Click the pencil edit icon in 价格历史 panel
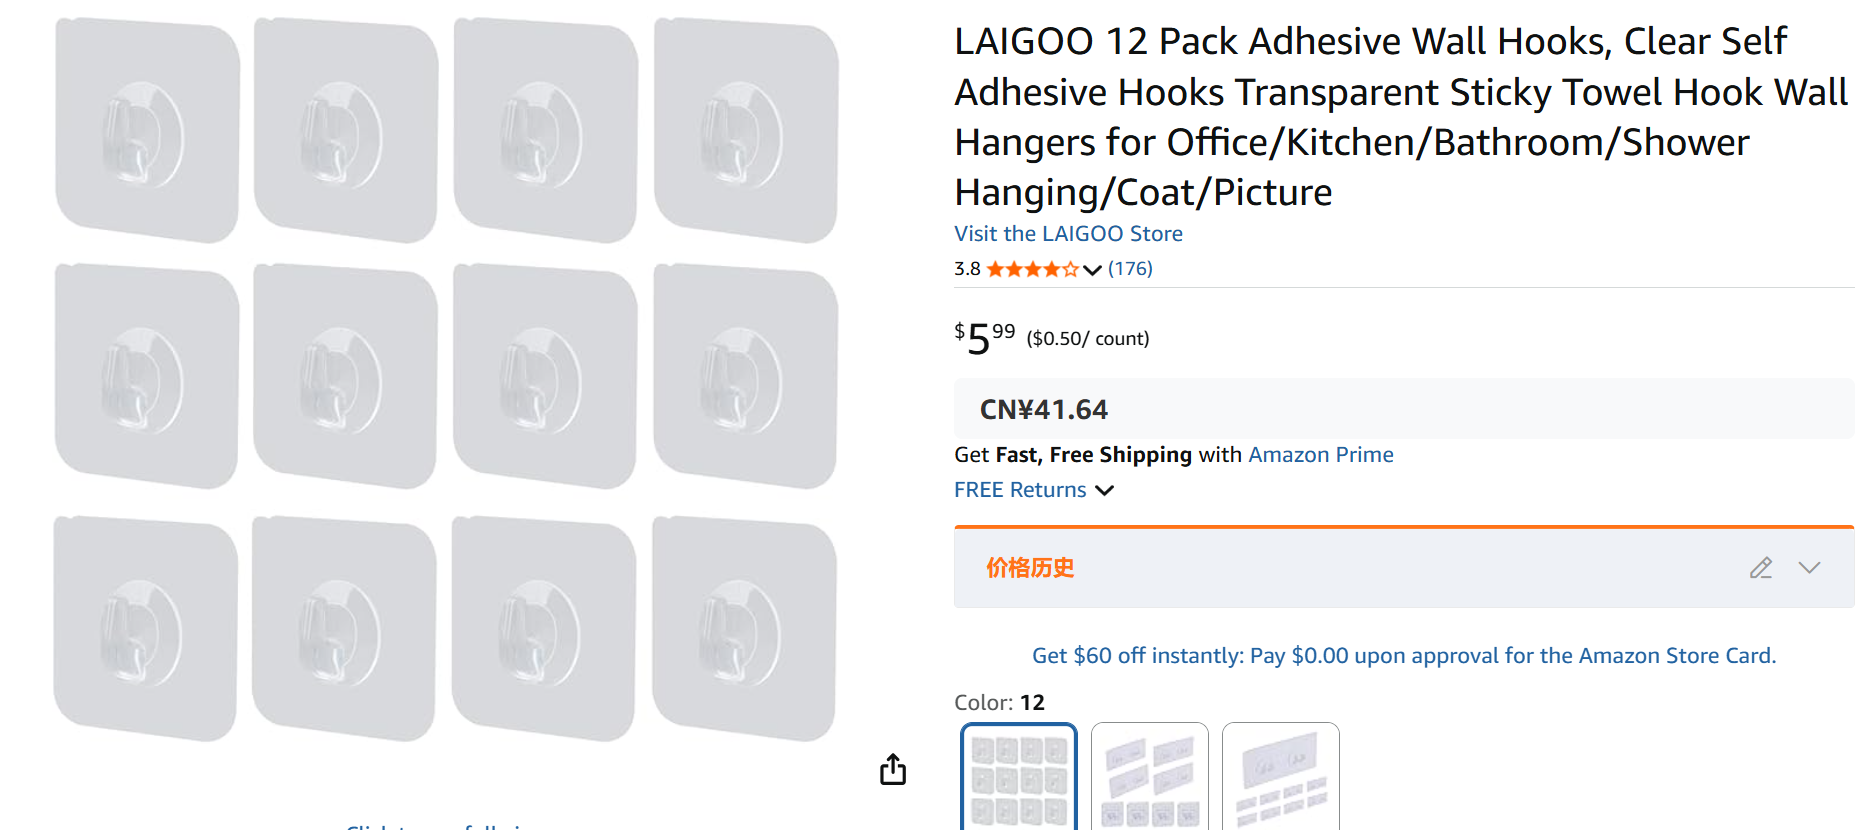 click(x=1761, y=568)
